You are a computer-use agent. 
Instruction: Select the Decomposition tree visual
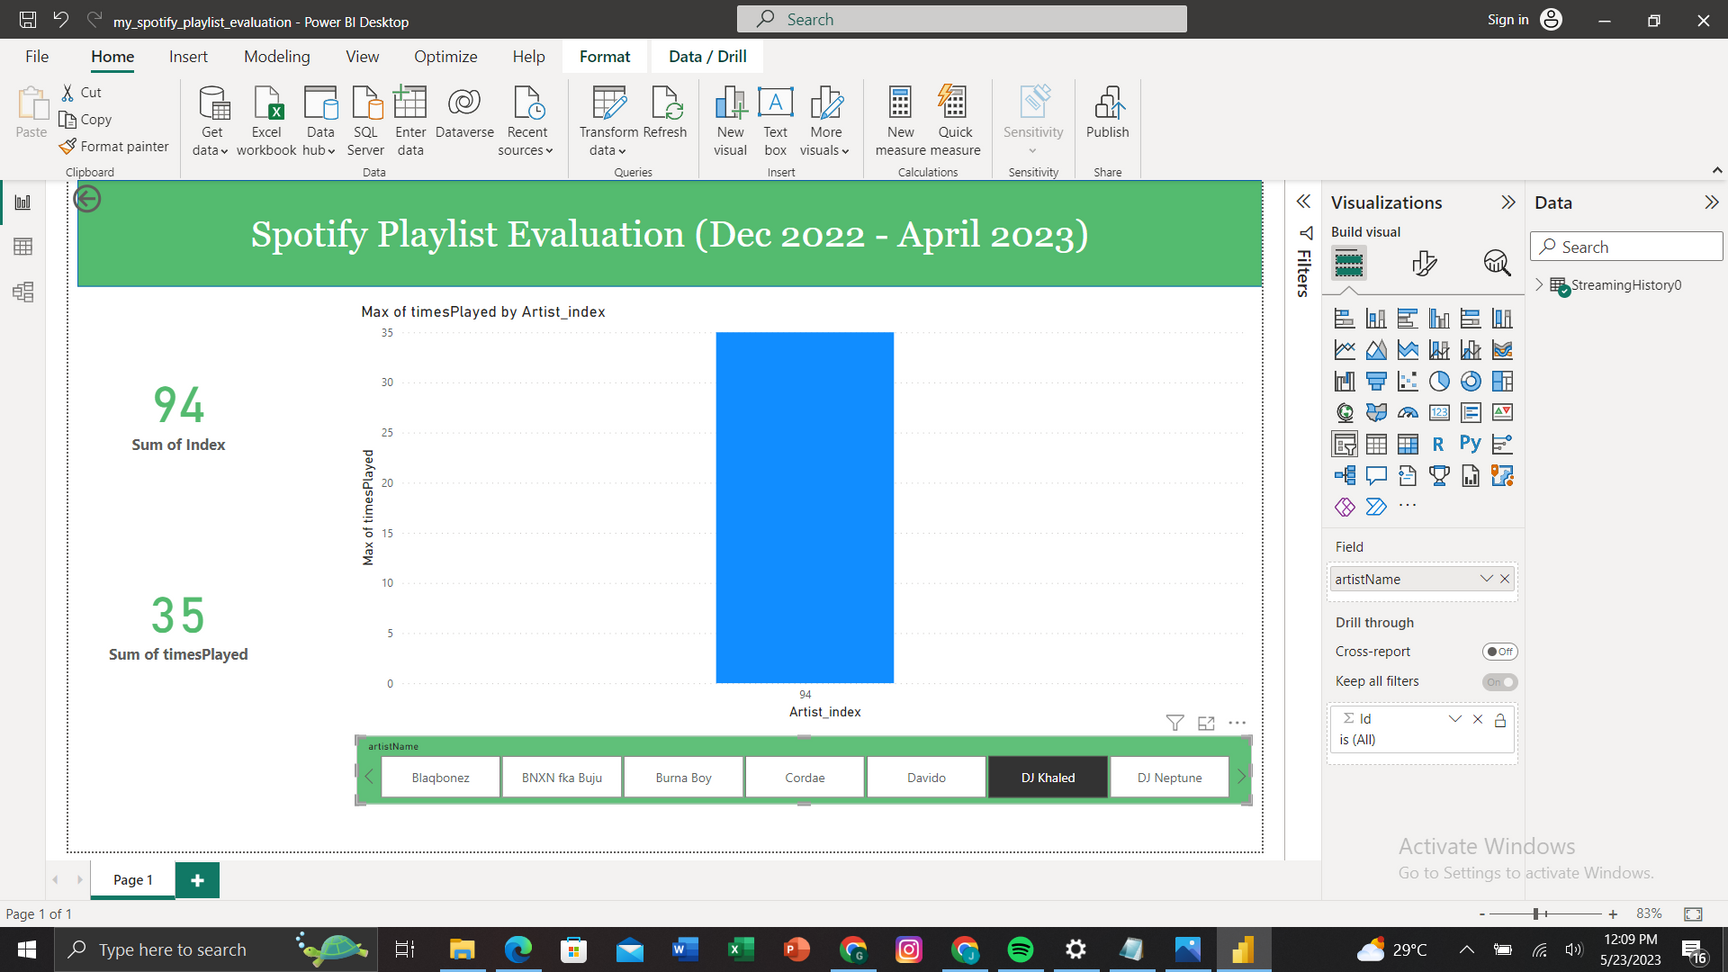1344,475
